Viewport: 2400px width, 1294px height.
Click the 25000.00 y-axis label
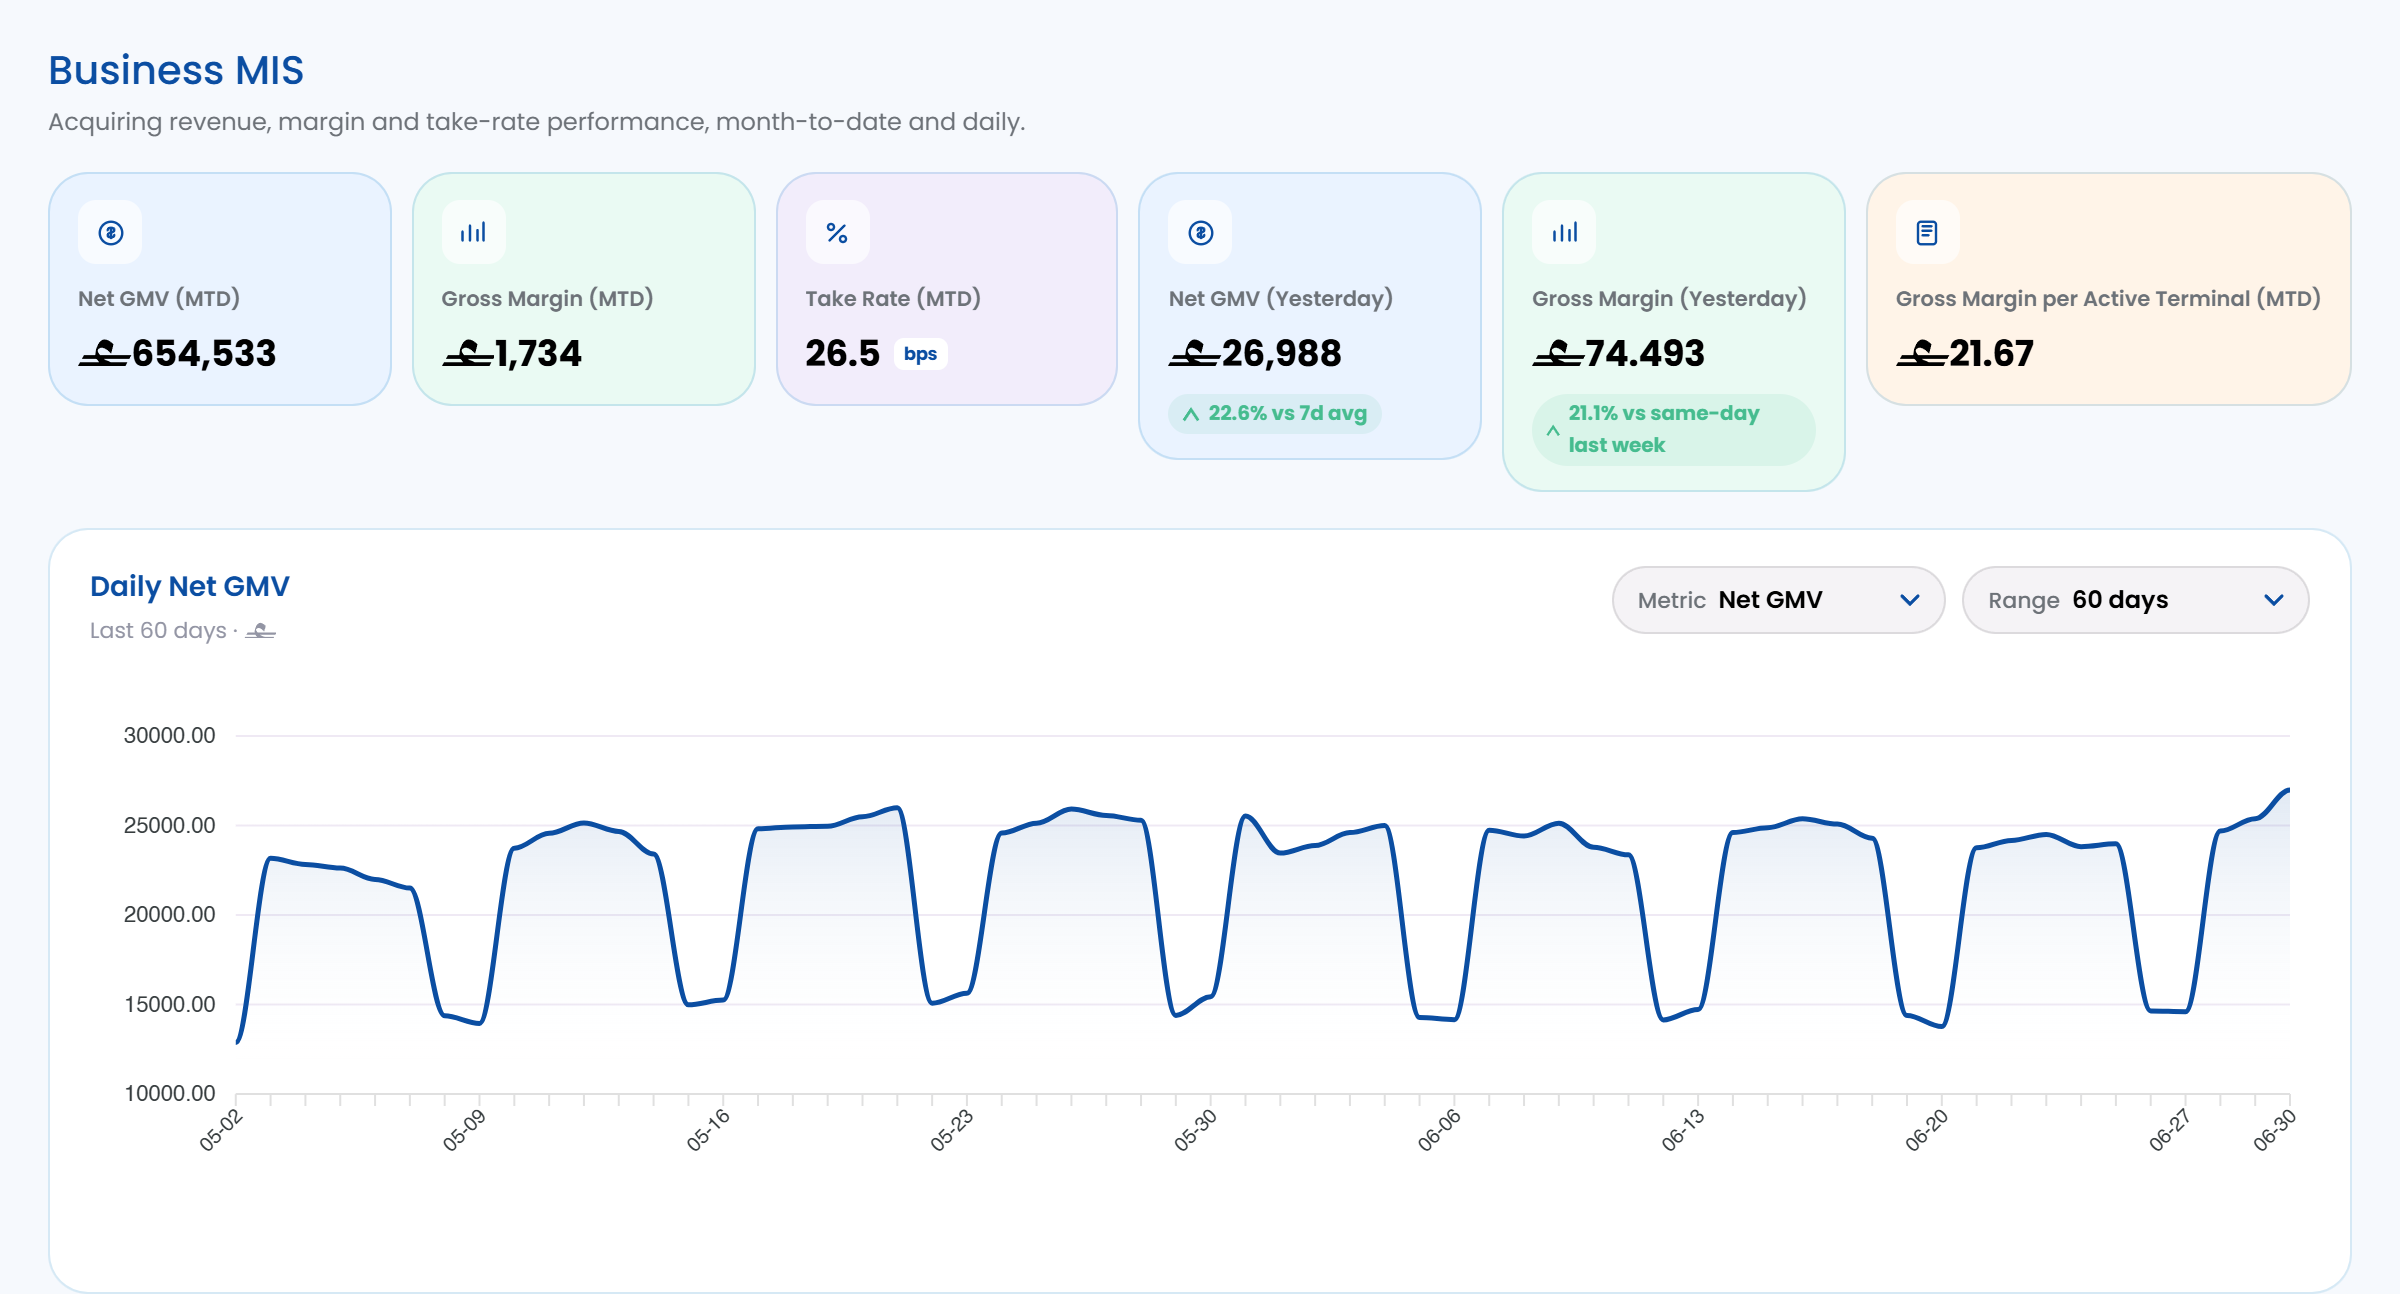[x=169, y=825]
